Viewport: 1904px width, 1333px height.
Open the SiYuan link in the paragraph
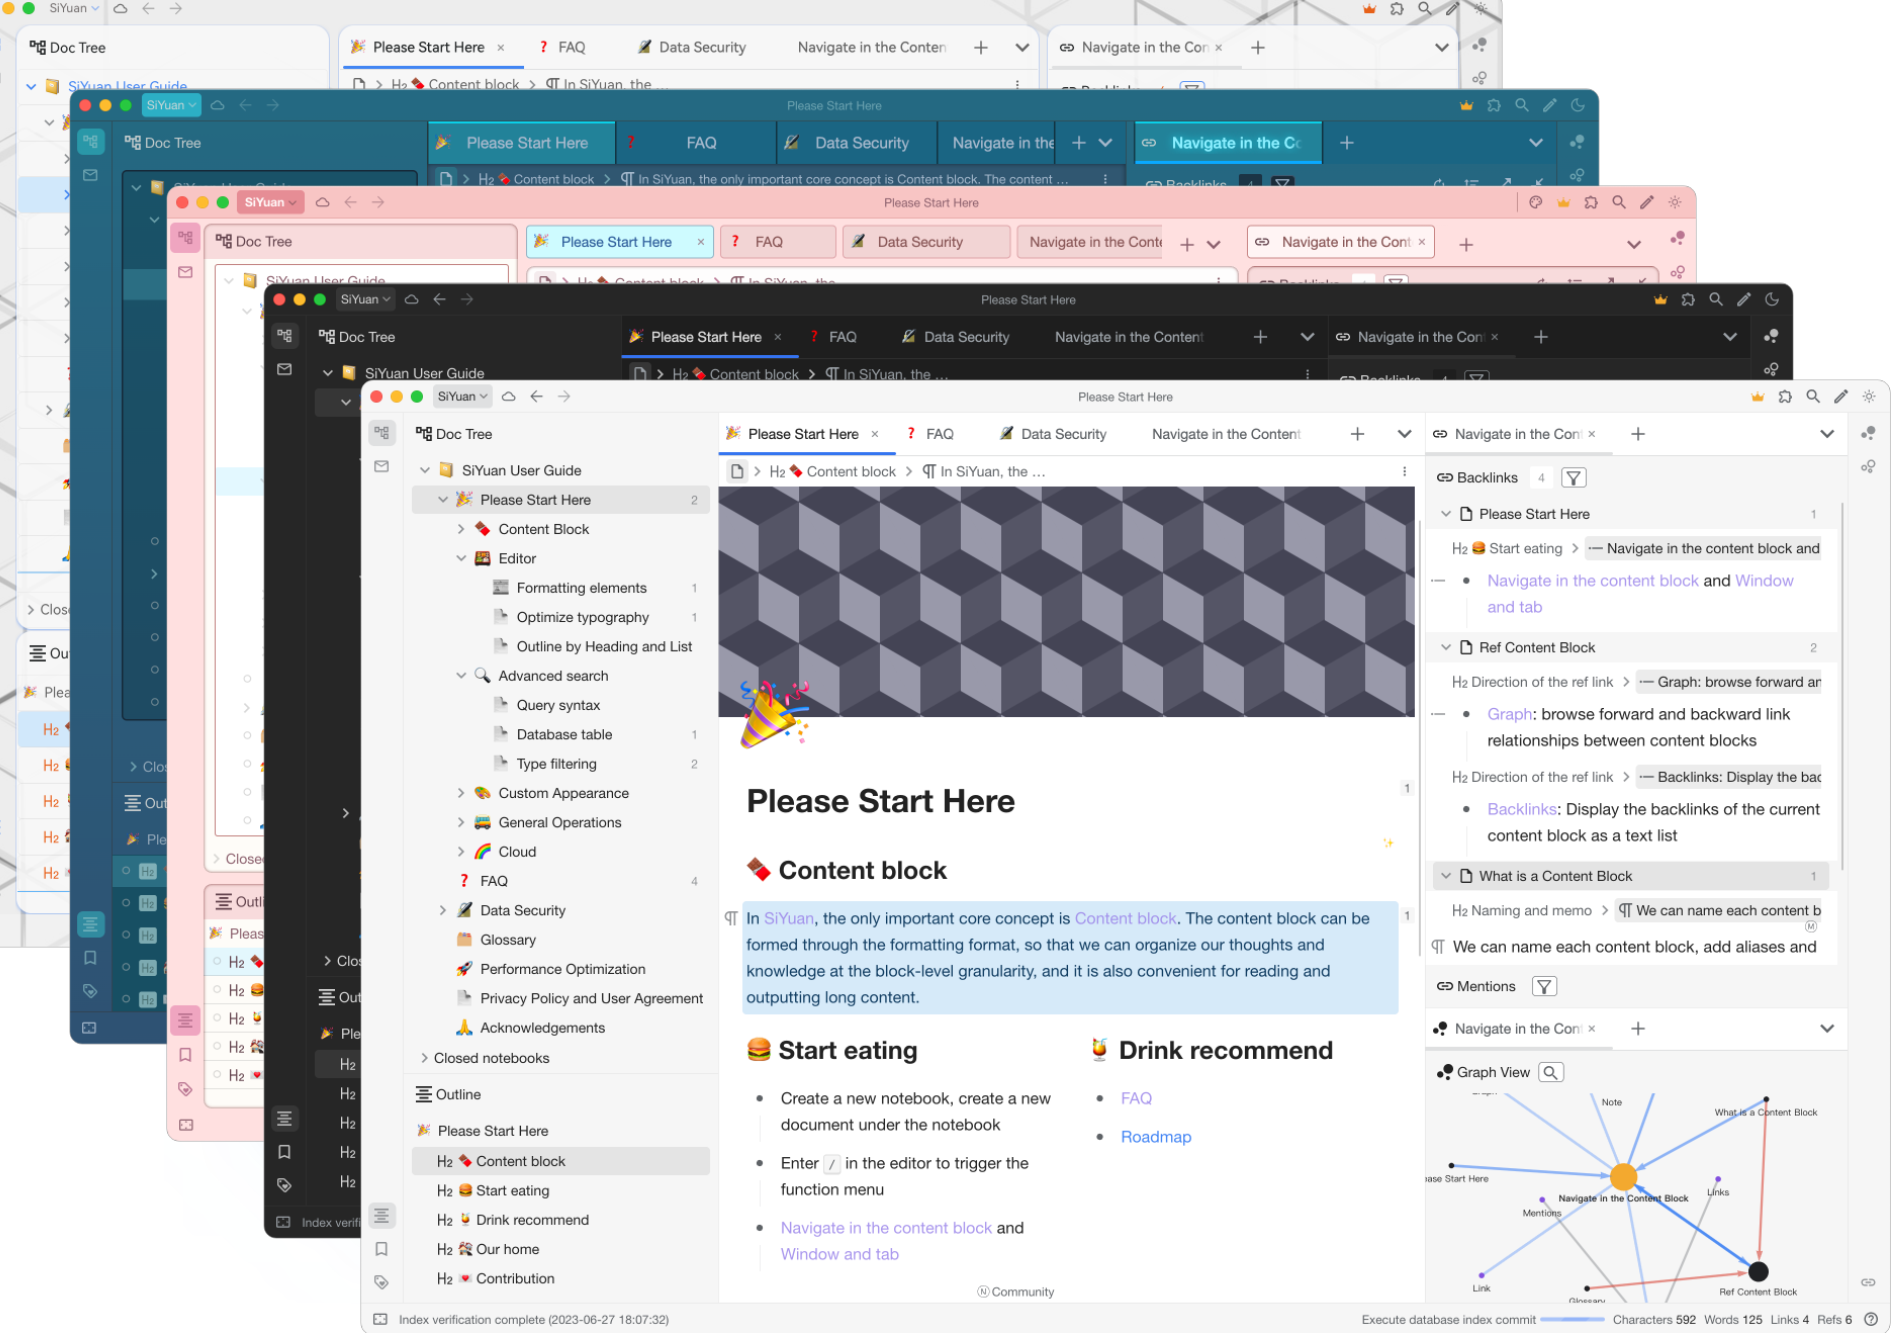789,919
